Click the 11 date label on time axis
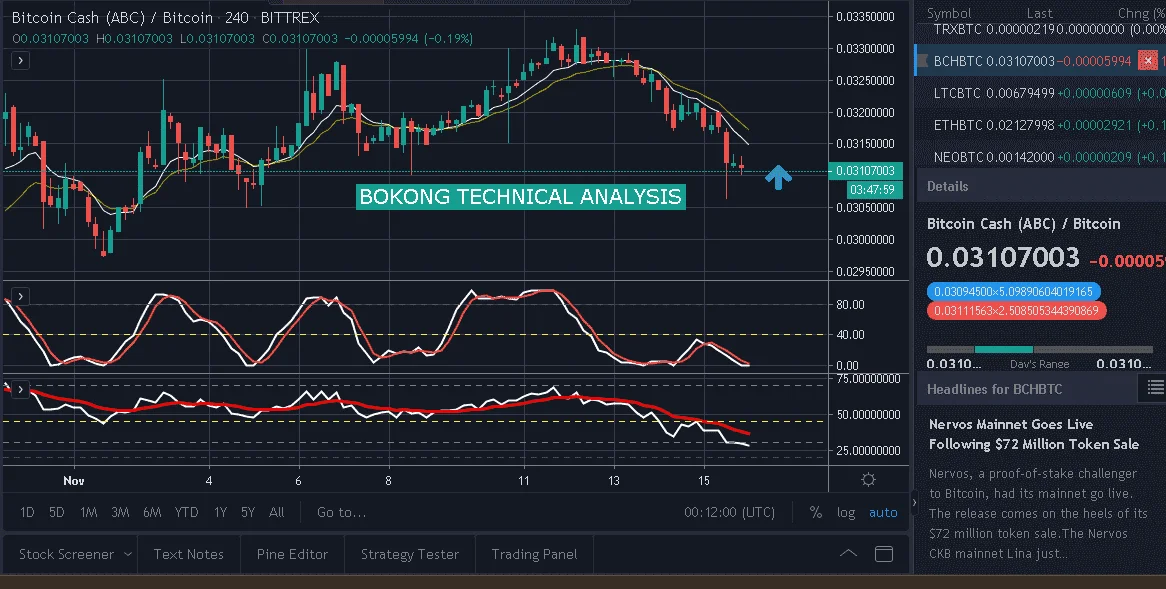 point(524,480)
